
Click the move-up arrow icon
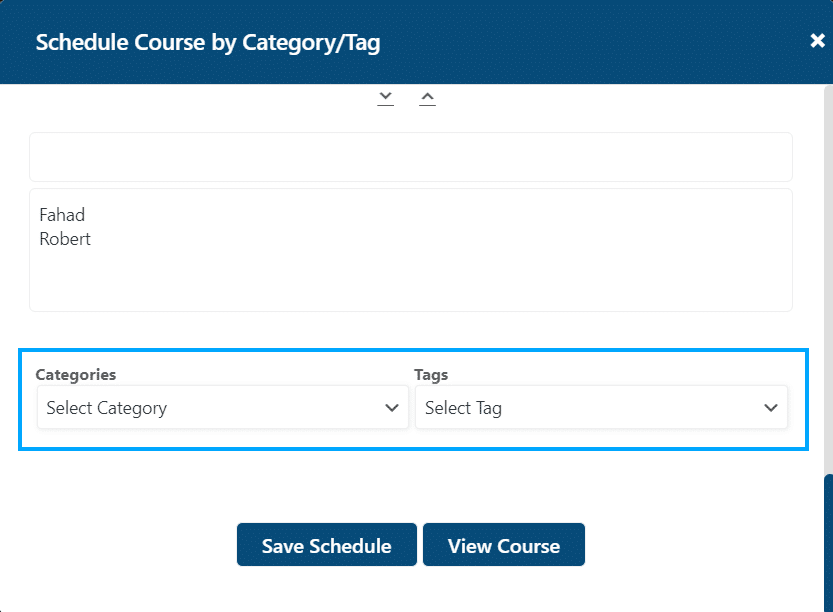[427, 98]
